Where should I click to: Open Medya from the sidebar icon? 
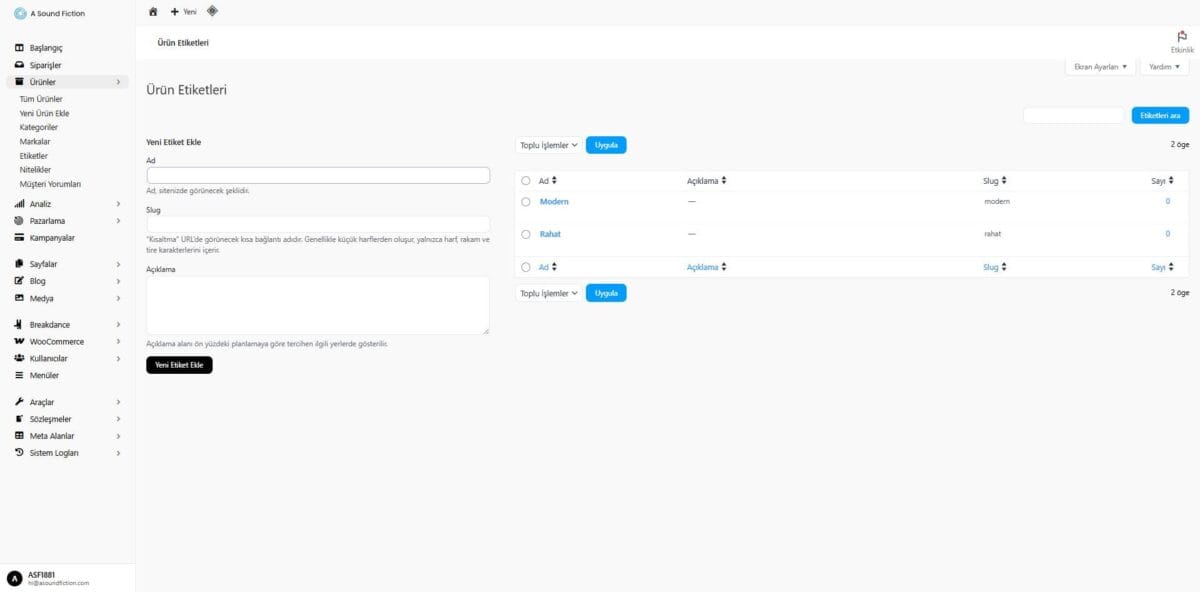point(19,298)
